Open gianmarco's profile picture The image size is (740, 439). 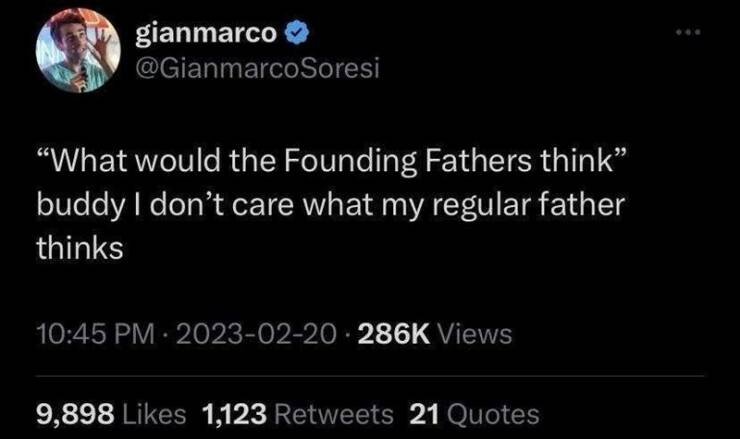[75, 55]
